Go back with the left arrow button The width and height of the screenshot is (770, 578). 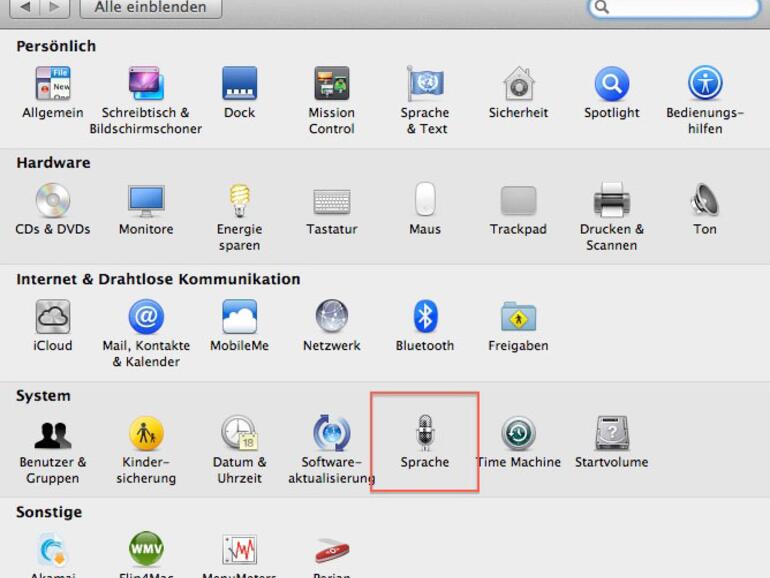[24, 8]
